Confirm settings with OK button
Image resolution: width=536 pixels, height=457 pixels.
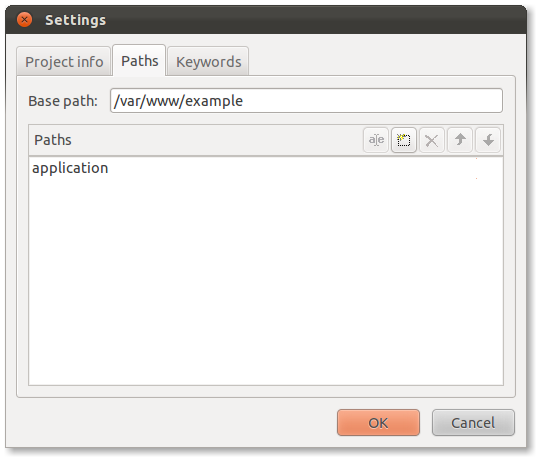coord(378,423)
